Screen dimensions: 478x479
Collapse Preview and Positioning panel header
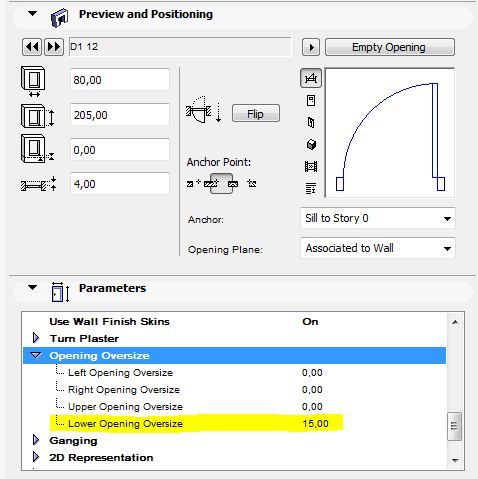pyautogui.click(x=32, y=14)
